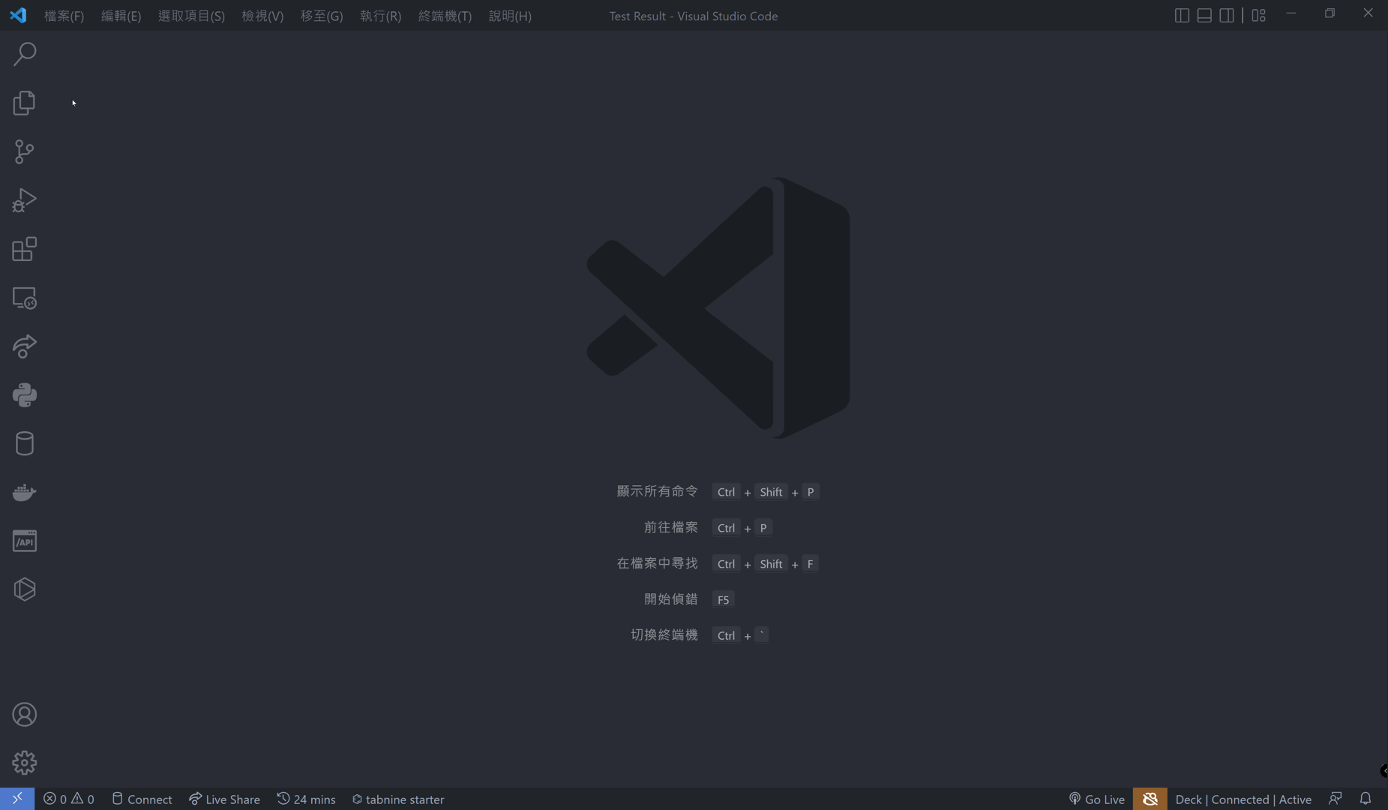Click Connect in the status bar
1388x810 pixels.
click(142, 799)
